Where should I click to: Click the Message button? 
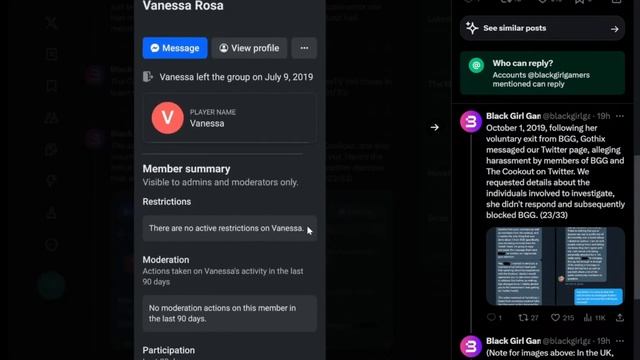pos(175,48)
